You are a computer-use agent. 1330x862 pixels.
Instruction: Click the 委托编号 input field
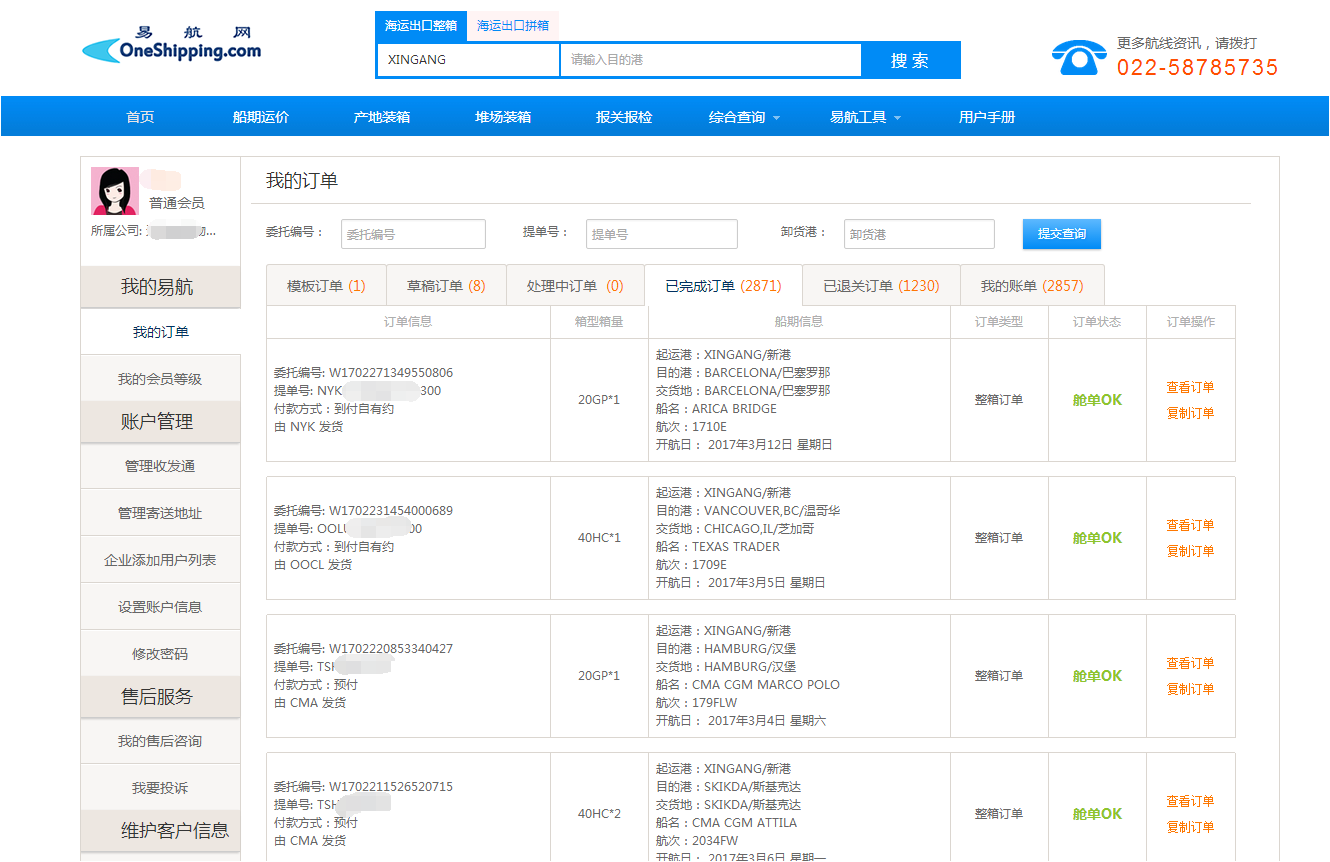[x=413, y=234]
